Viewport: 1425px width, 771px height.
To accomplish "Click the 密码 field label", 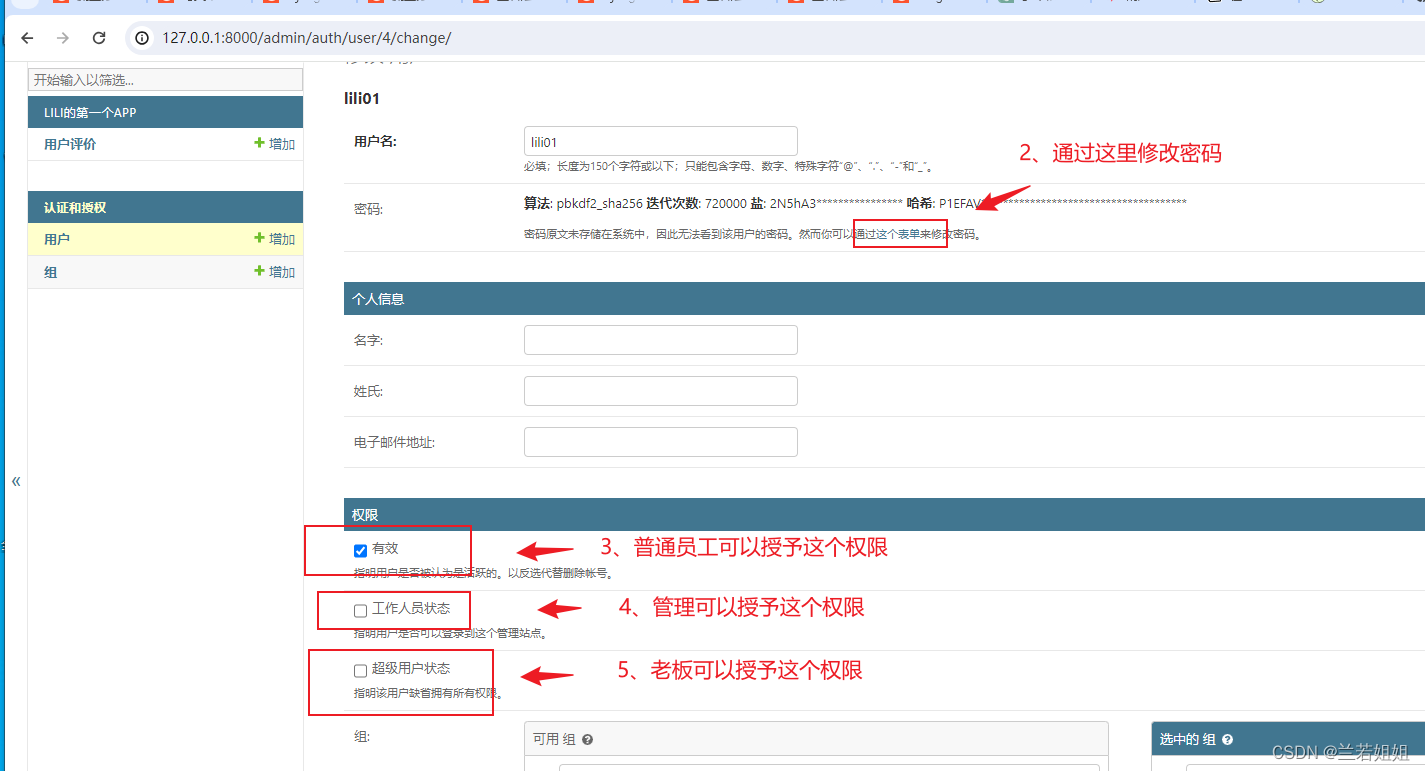I will click(x=368, y=209).
